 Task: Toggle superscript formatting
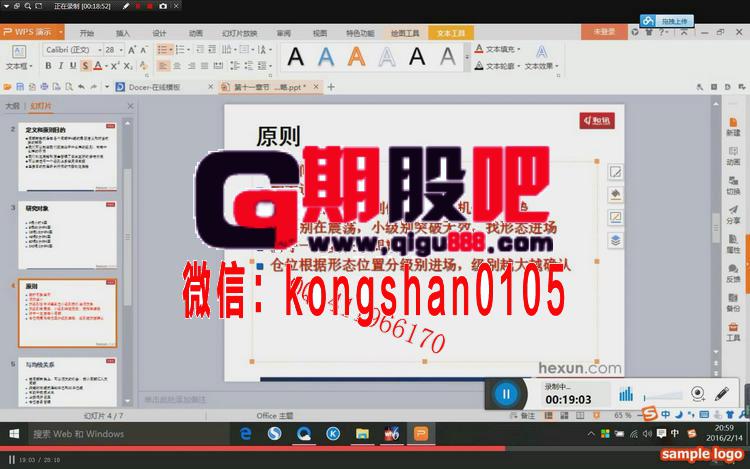pyautogui.click(x=115, y=65)
